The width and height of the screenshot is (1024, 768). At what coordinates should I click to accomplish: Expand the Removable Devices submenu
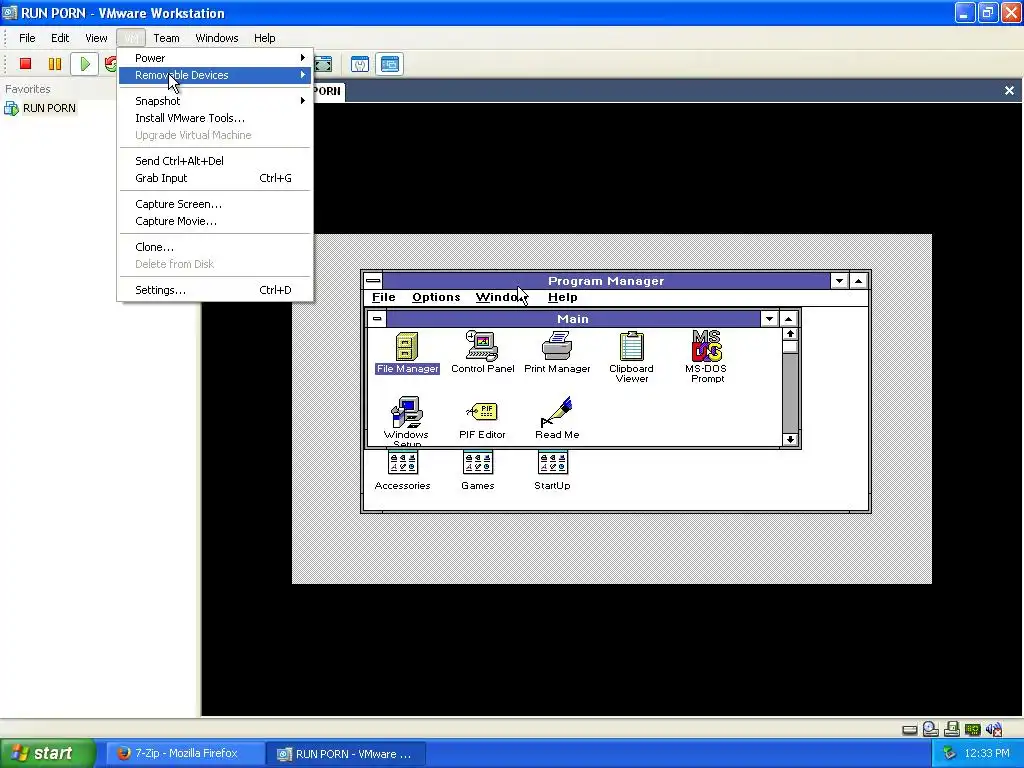pos(216,75)
